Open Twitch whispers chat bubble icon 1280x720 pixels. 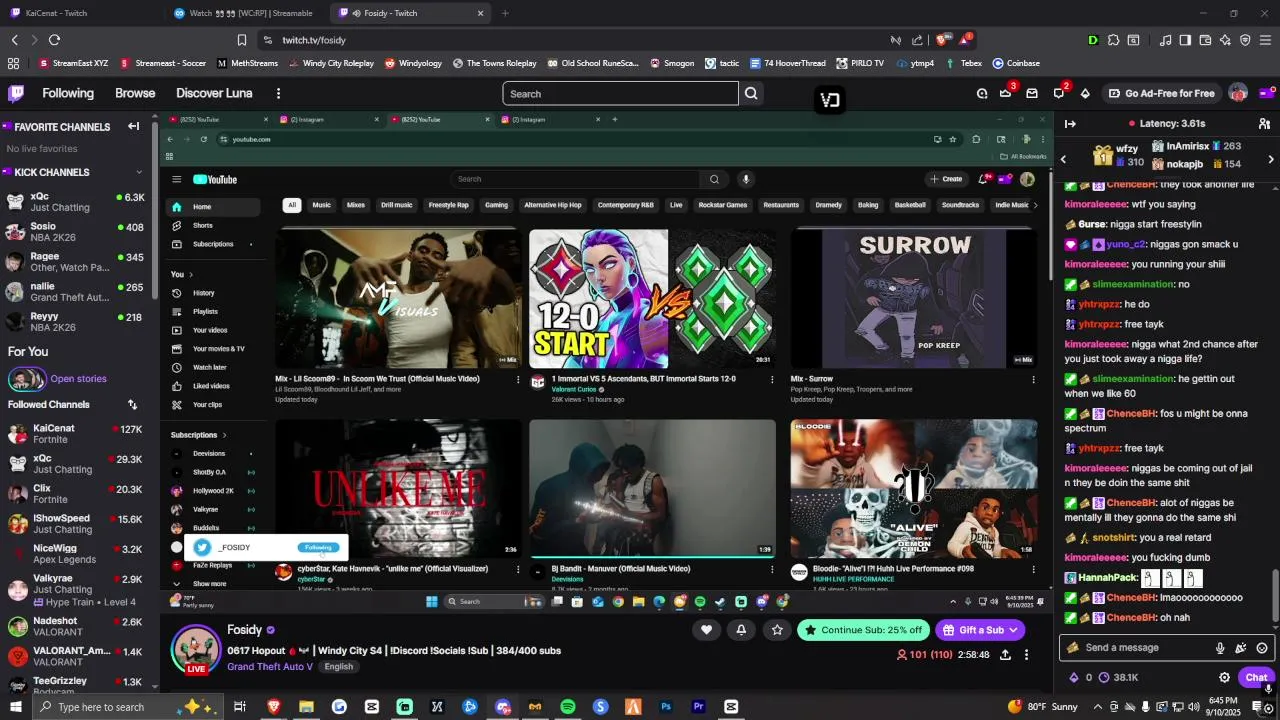point(1059,93)
